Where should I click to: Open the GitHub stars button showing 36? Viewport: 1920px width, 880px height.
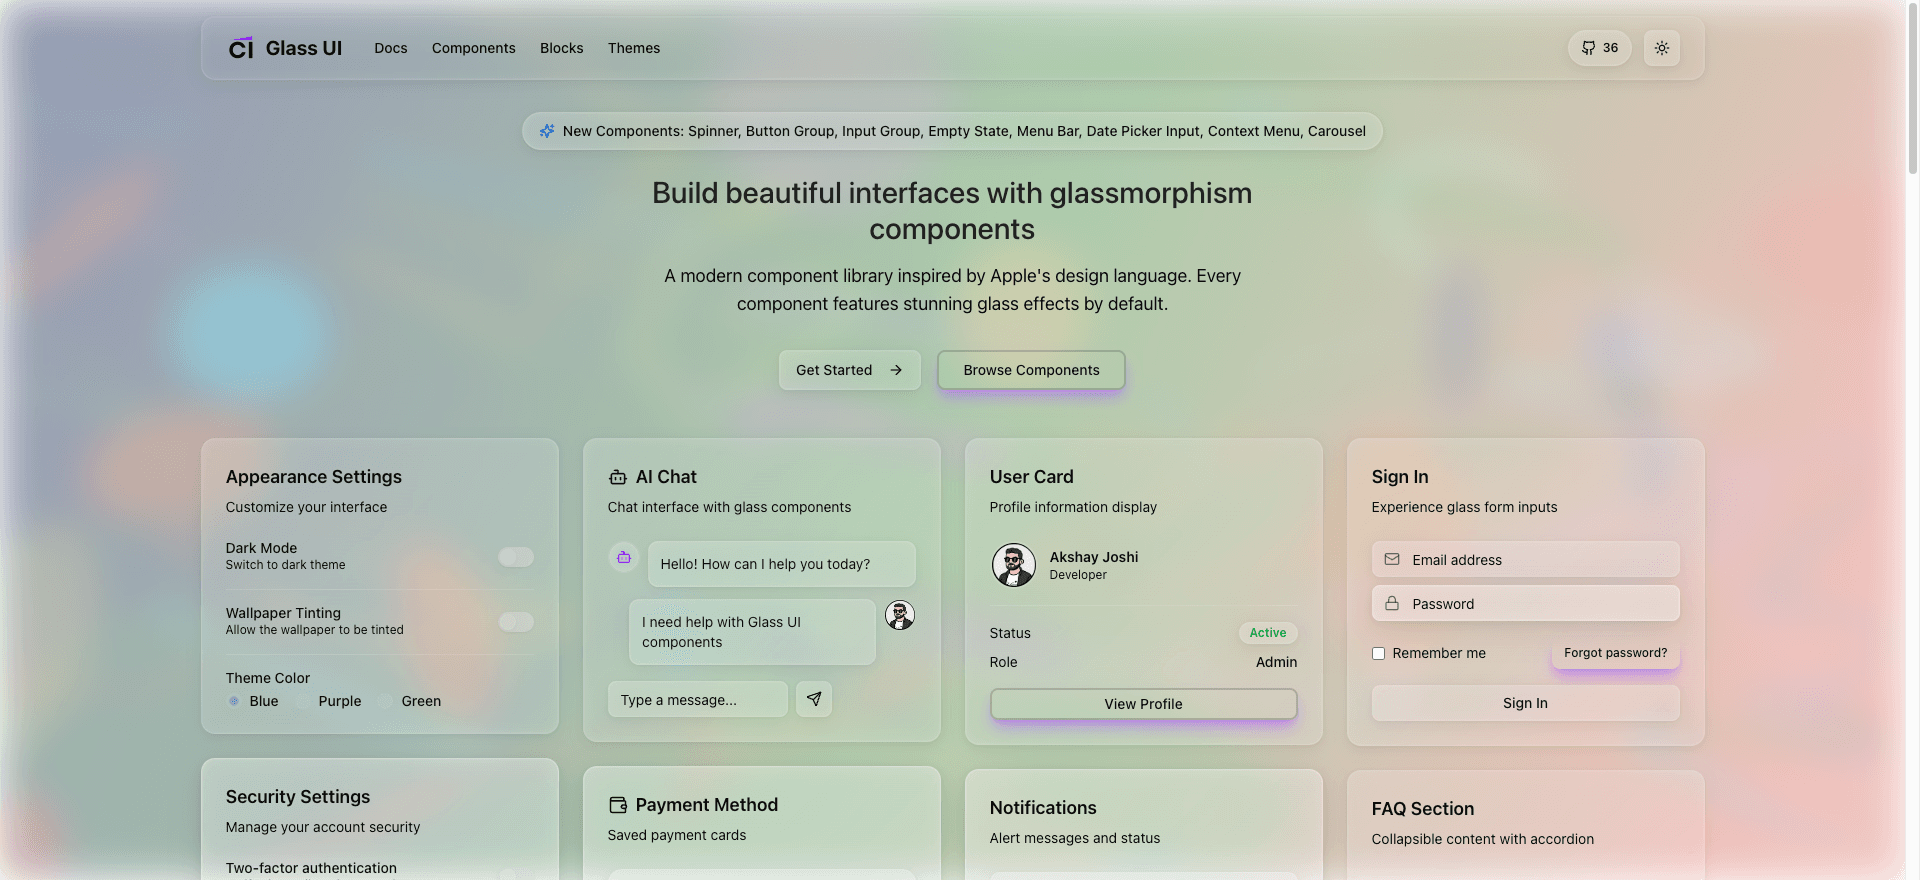point(1600,48)
